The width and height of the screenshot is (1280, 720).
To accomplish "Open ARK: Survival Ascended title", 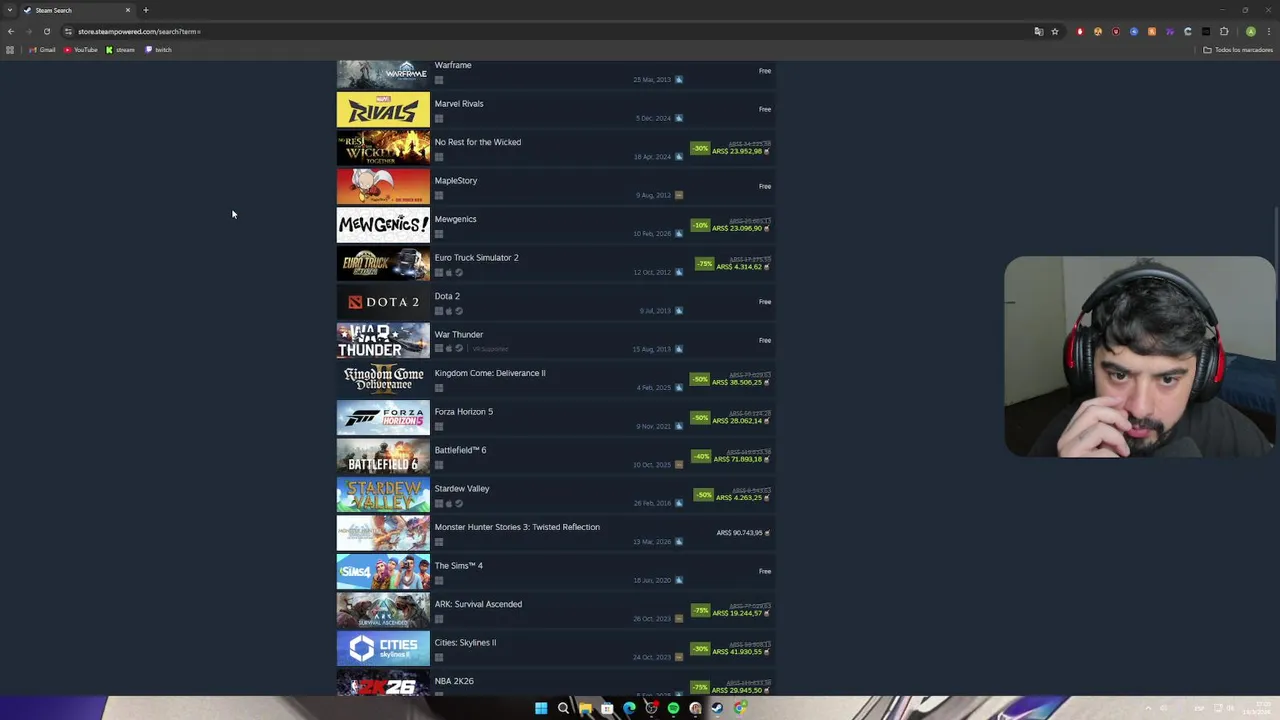I will click(x=478, y=604).
